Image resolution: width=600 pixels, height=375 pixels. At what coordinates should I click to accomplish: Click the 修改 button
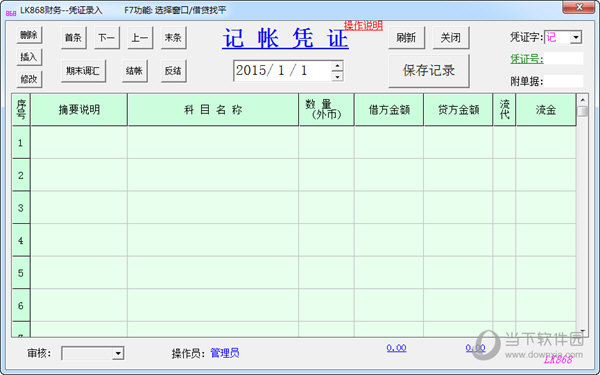[x=29, y=79]
